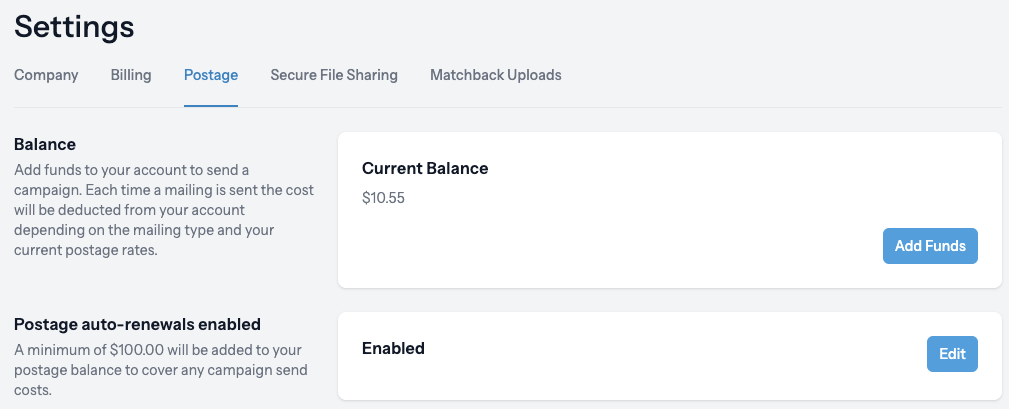Screen dimensions: 1009x409
Task: Select the $10.55 balance amount
Action: [384, 198]
